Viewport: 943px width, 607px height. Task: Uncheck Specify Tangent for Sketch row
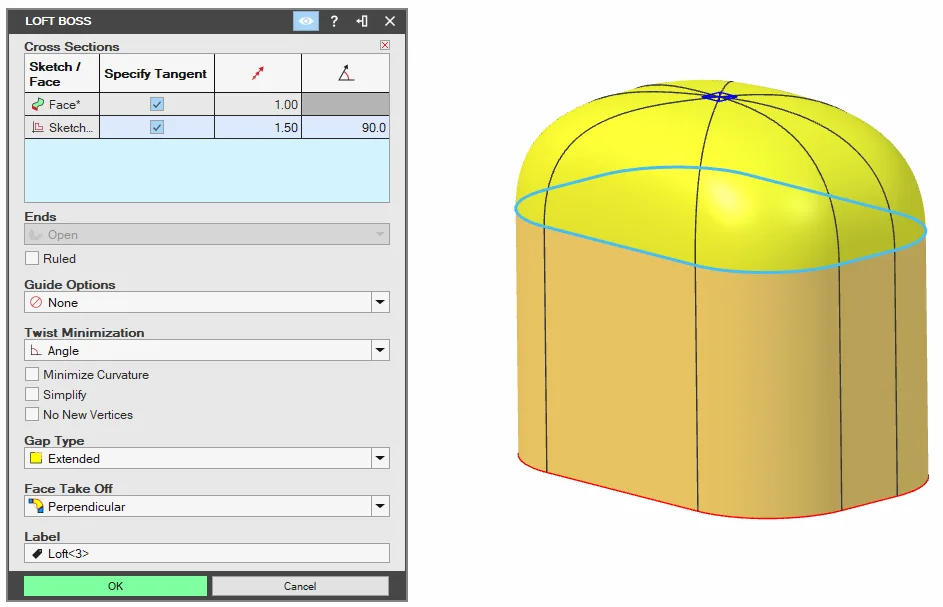(157, 128)
